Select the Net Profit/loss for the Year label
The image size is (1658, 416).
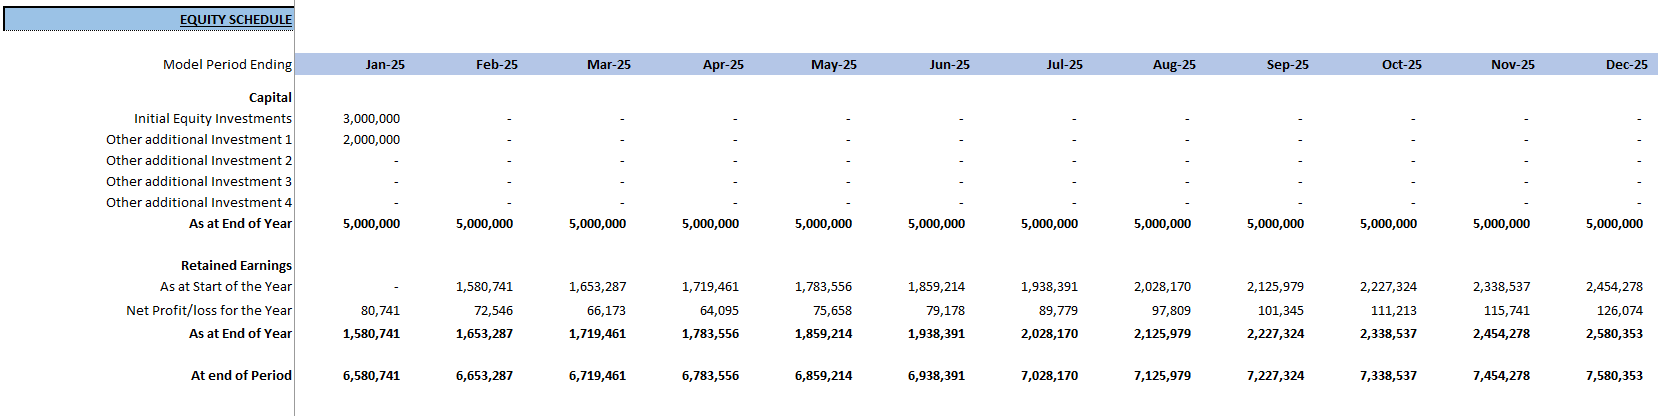coord(209,311)
